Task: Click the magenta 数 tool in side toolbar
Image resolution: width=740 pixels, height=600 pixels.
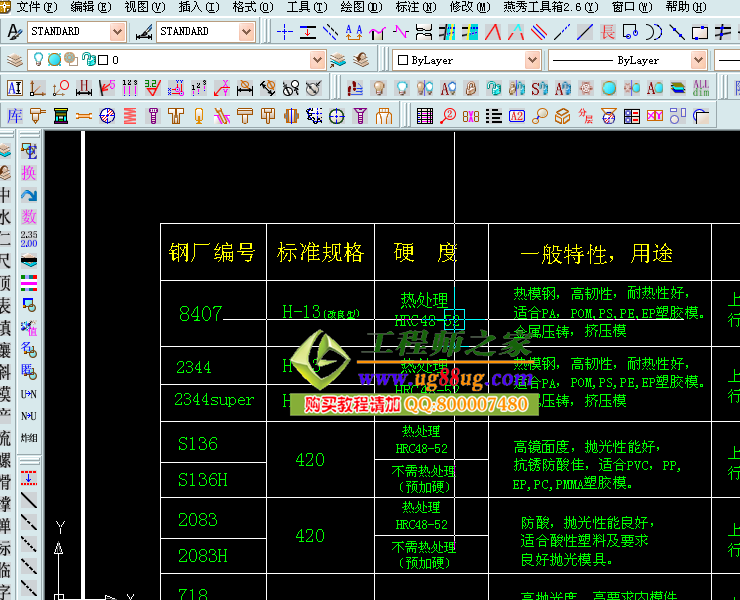Action: point(28,217)
